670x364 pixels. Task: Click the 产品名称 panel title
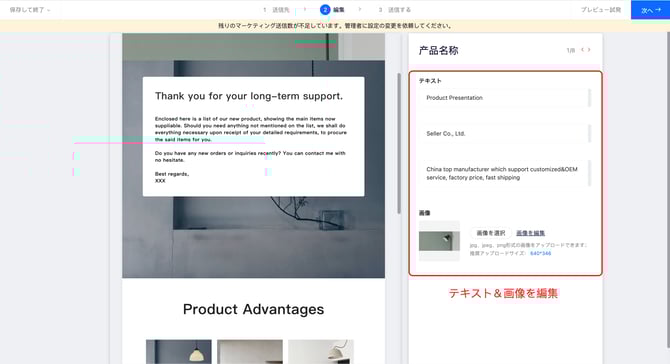coord(438,50)
